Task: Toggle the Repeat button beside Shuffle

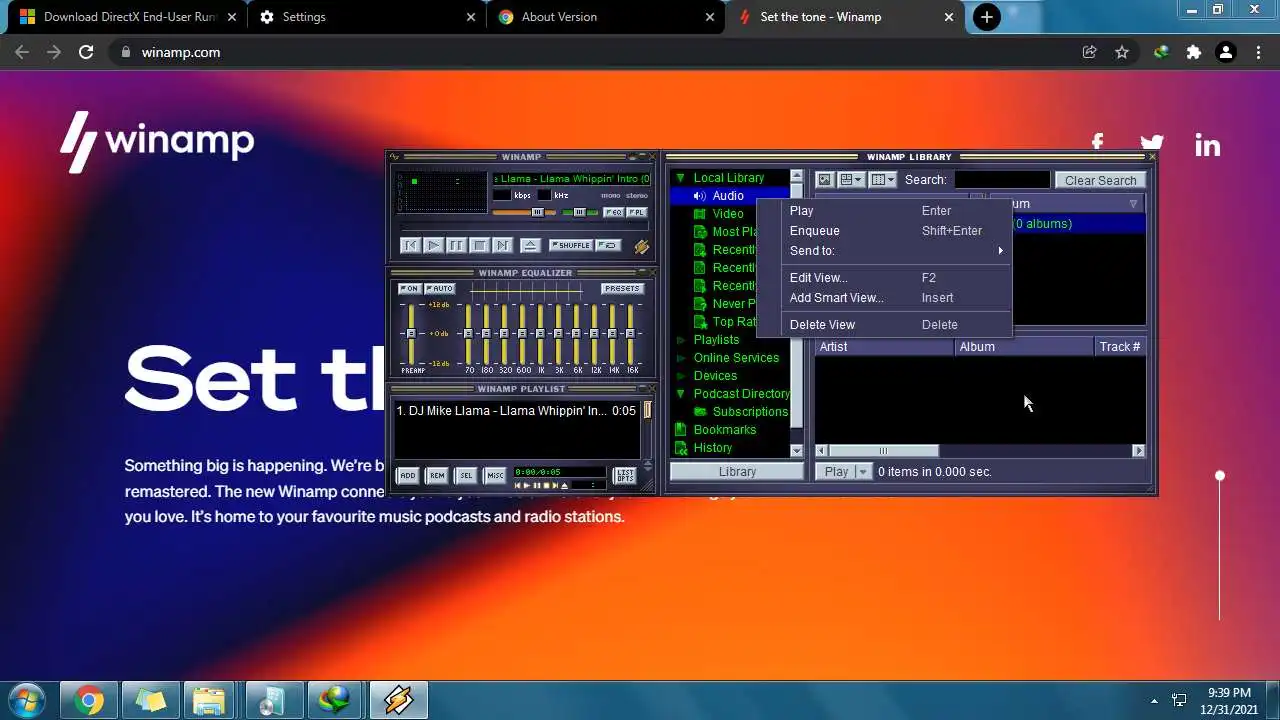Action: click(x=608, y=245)
